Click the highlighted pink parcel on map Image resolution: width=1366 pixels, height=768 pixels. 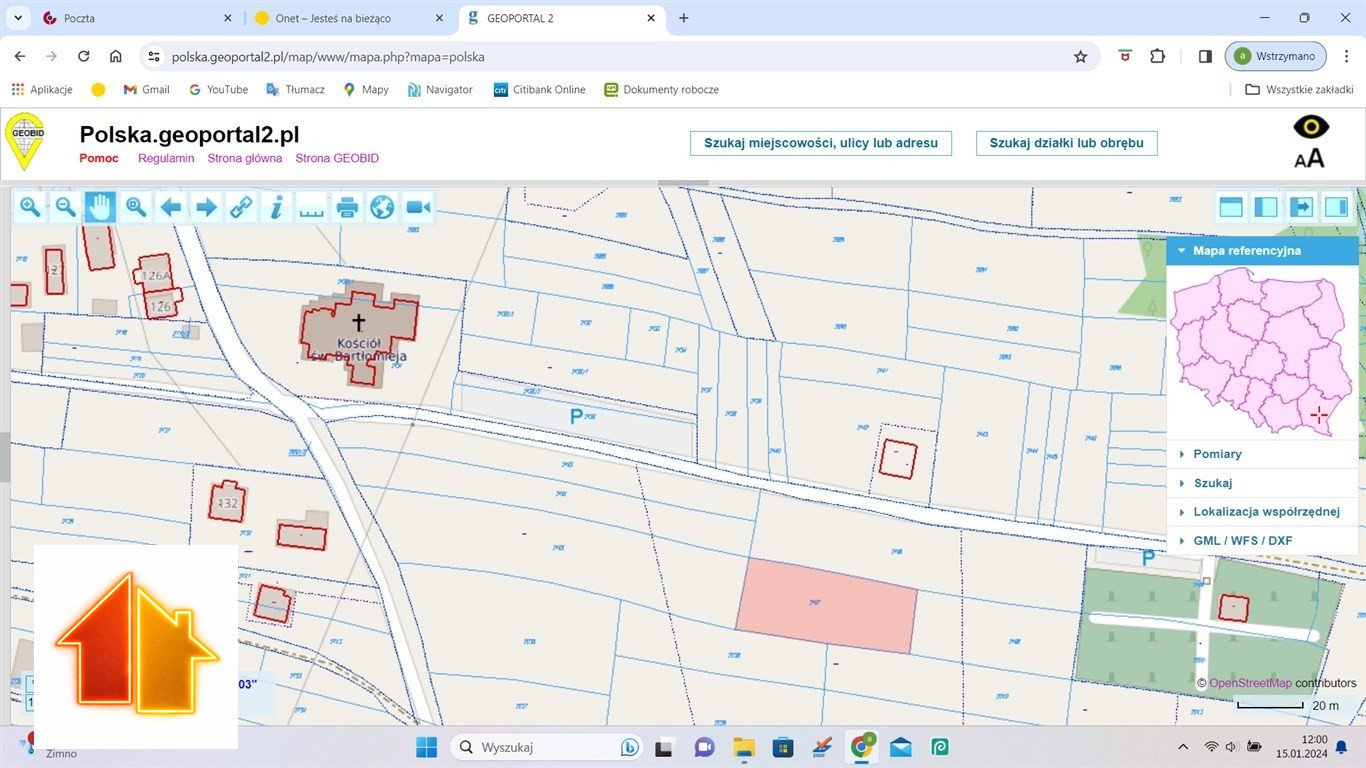[x=827, y=605]
